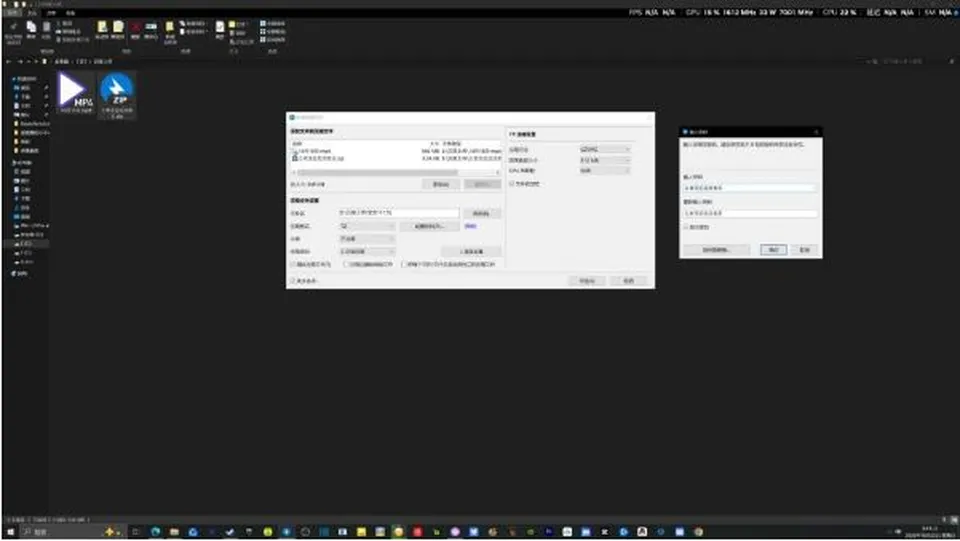Viewport: 960px width, 541px height.
Task: Click the Set password button in archive dialog
Action: [429, 226]
